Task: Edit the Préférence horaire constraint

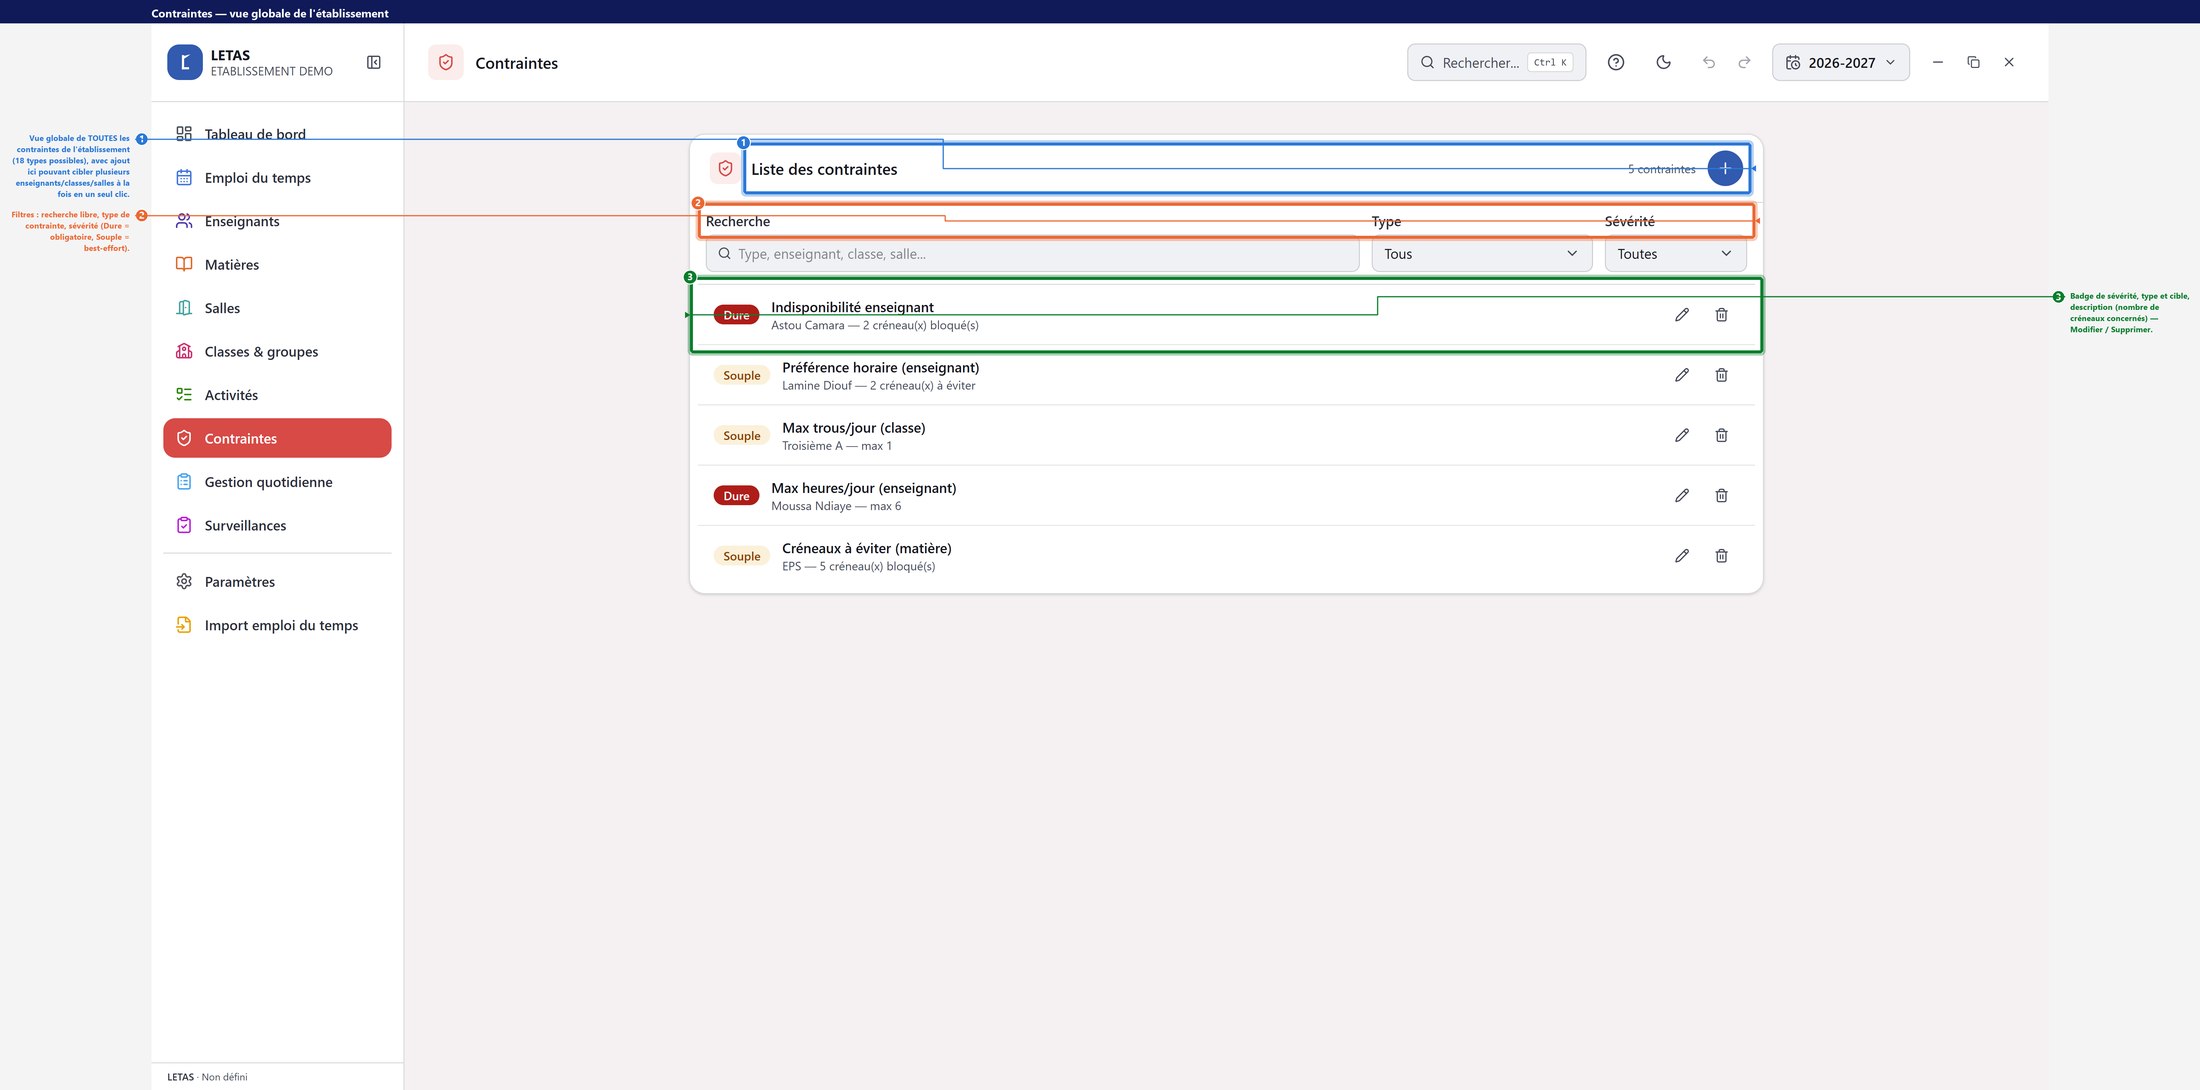Action: [1682, 375]
